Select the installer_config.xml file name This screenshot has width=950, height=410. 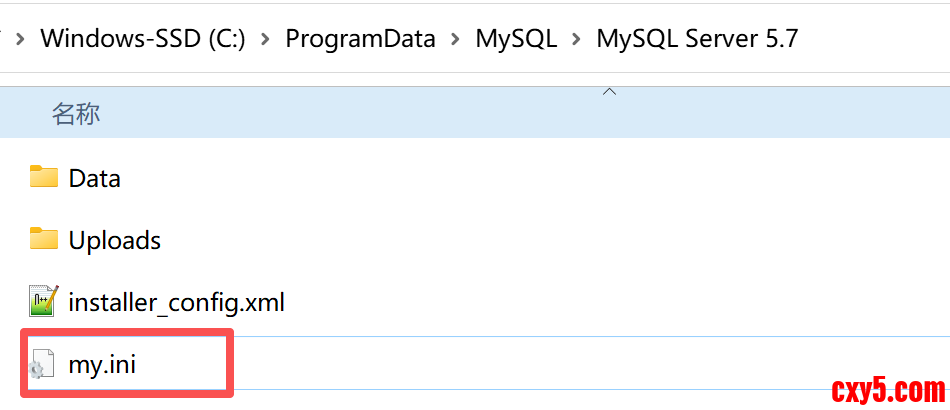(x=177, y=302)
